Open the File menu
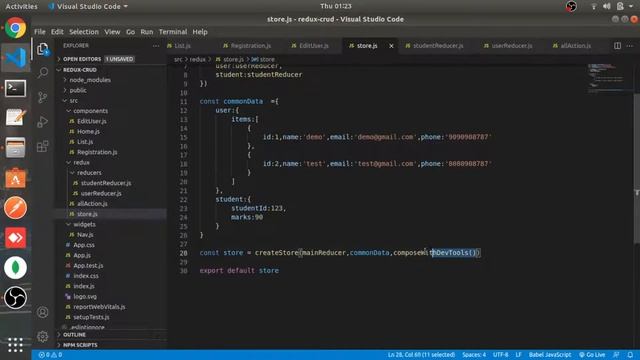The width and height of the screenshot is (640, 360). click(40, 32)
